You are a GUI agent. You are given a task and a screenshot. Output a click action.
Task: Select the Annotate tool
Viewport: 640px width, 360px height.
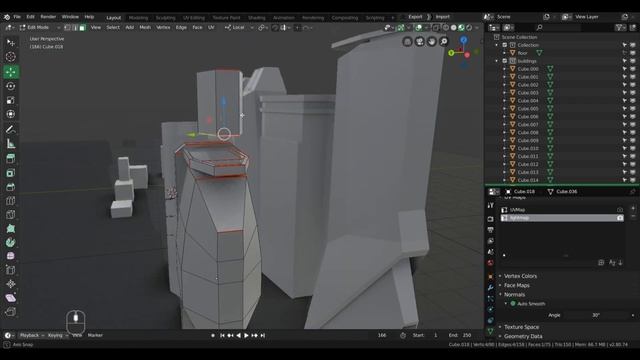11,129
